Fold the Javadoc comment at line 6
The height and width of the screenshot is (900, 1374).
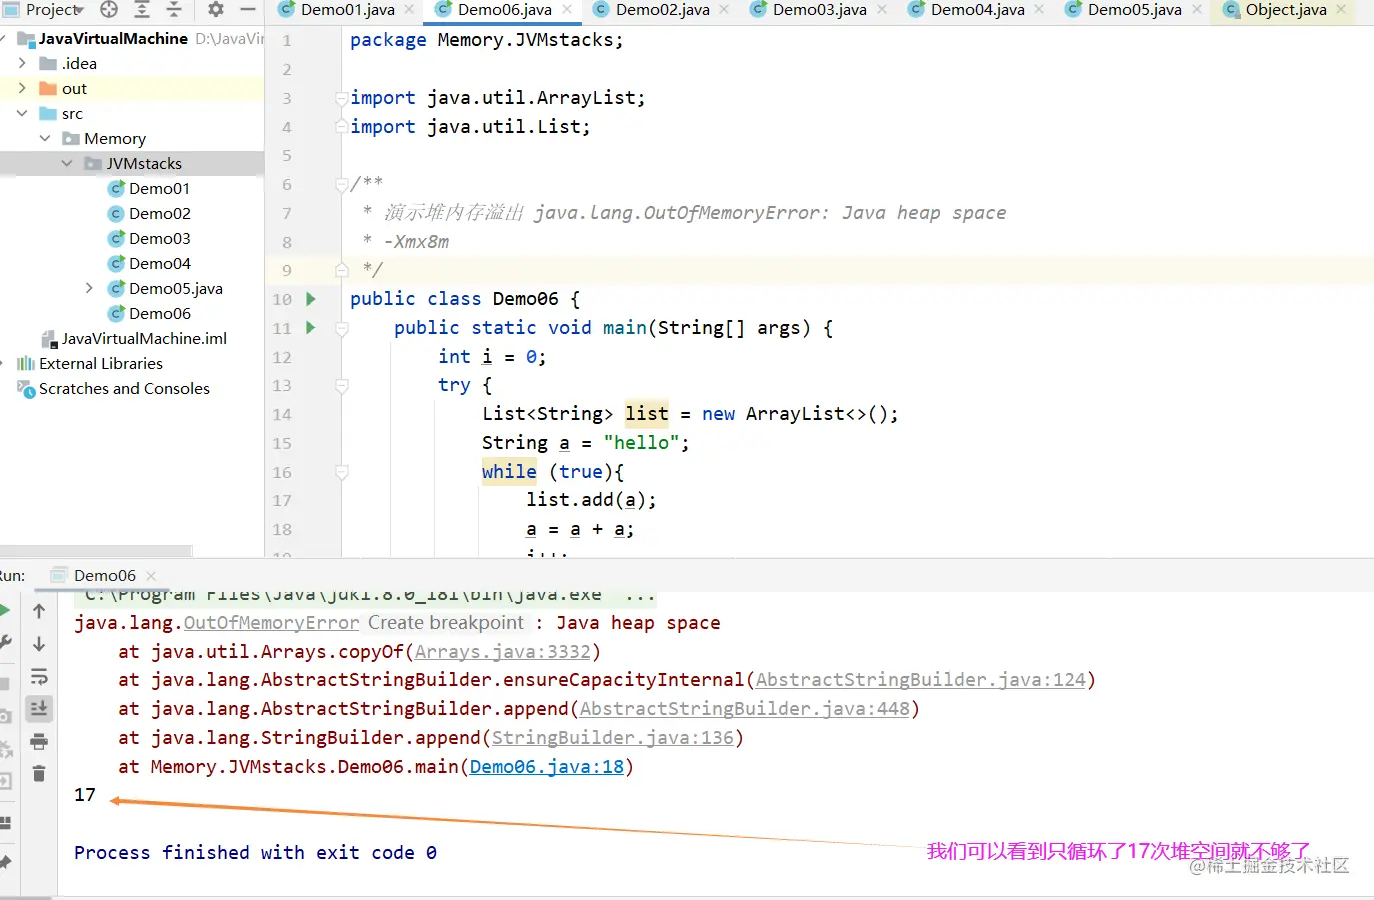(x=341, y=185)
